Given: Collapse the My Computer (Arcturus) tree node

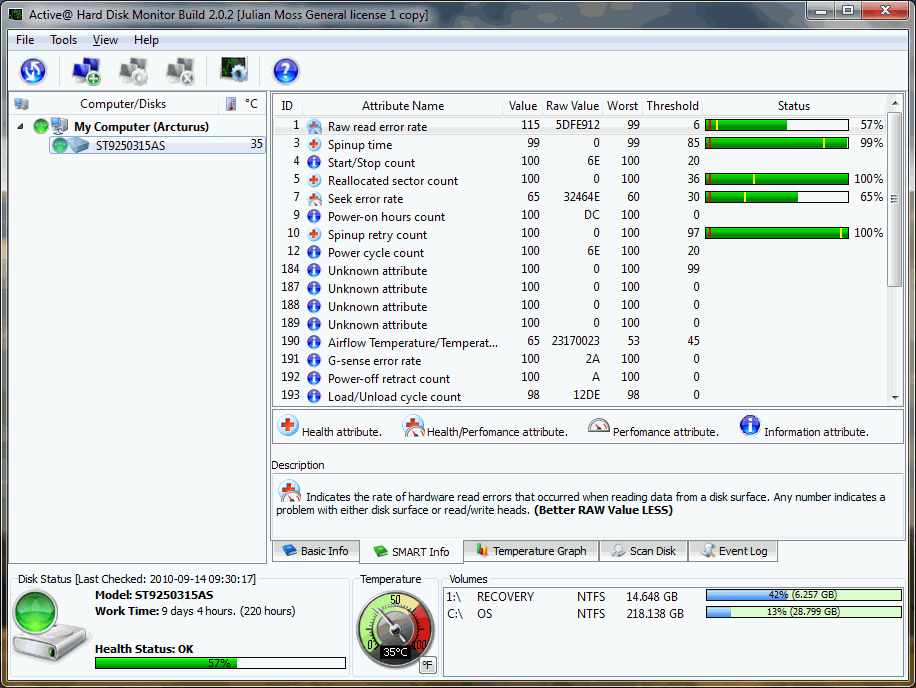Looking at the screenshot, I should [x=20, y=126].
